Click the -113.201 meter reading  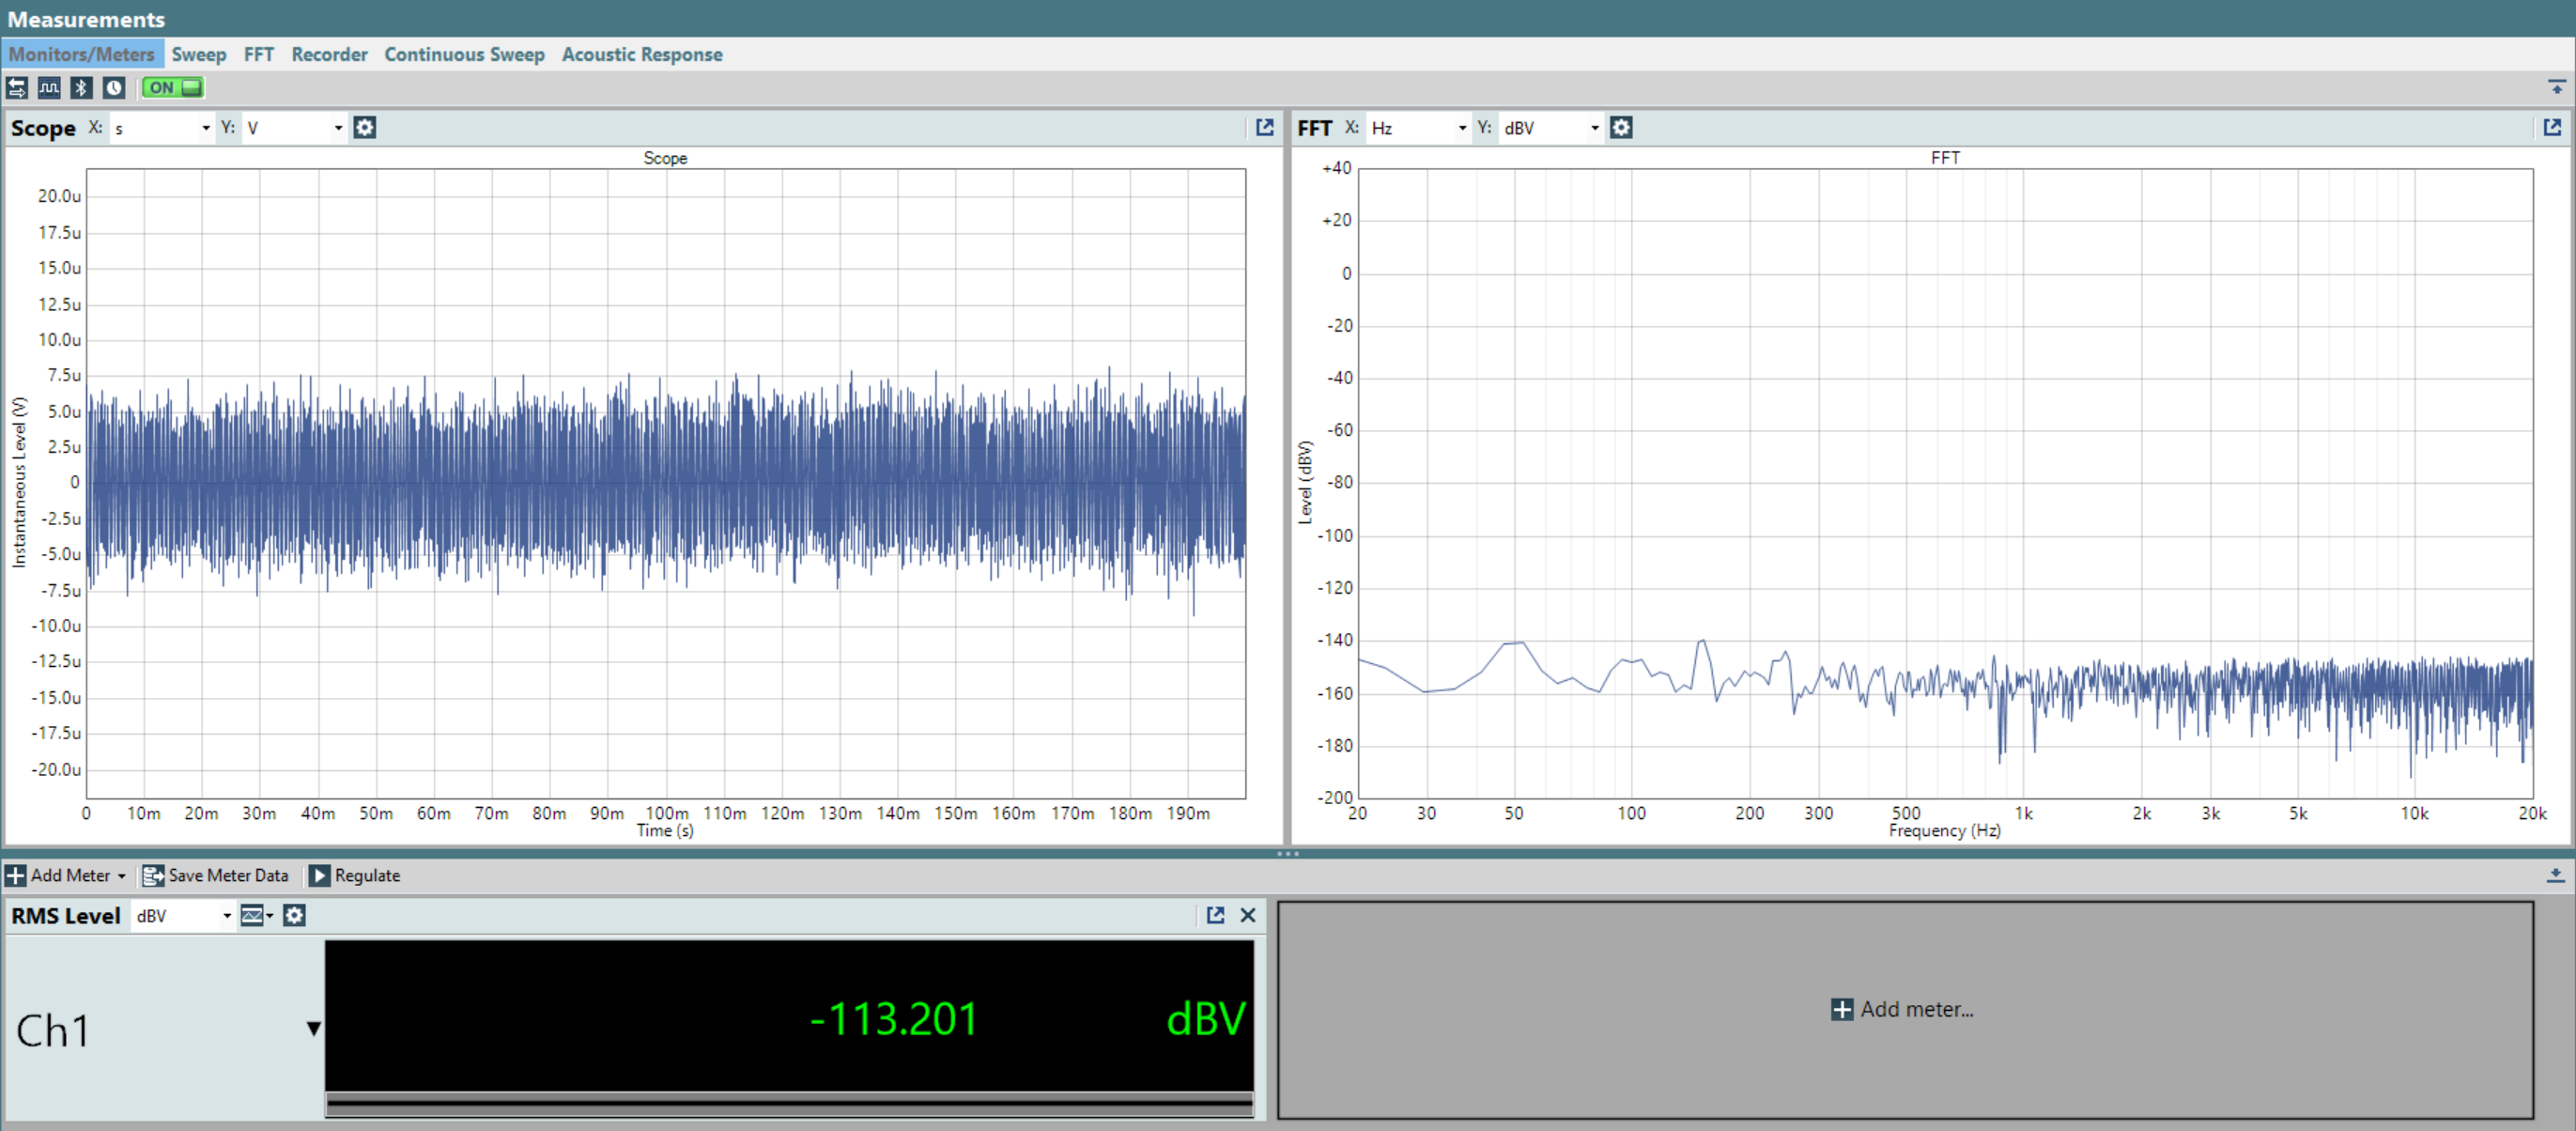click(x=893, y=1018)
